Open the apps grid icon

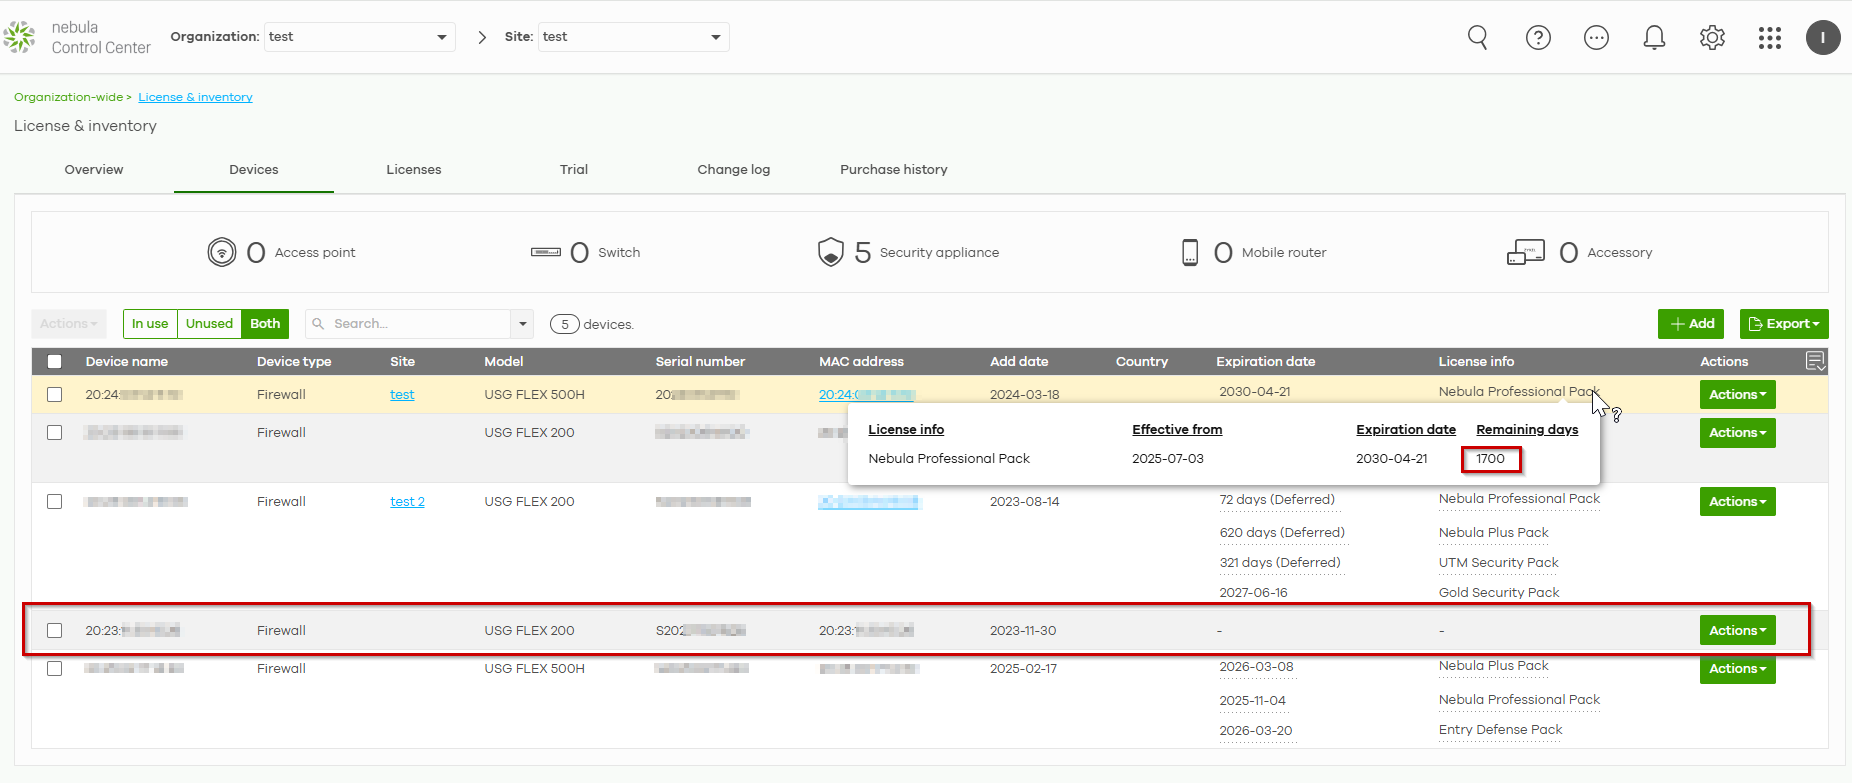[x=1770, y=38]
